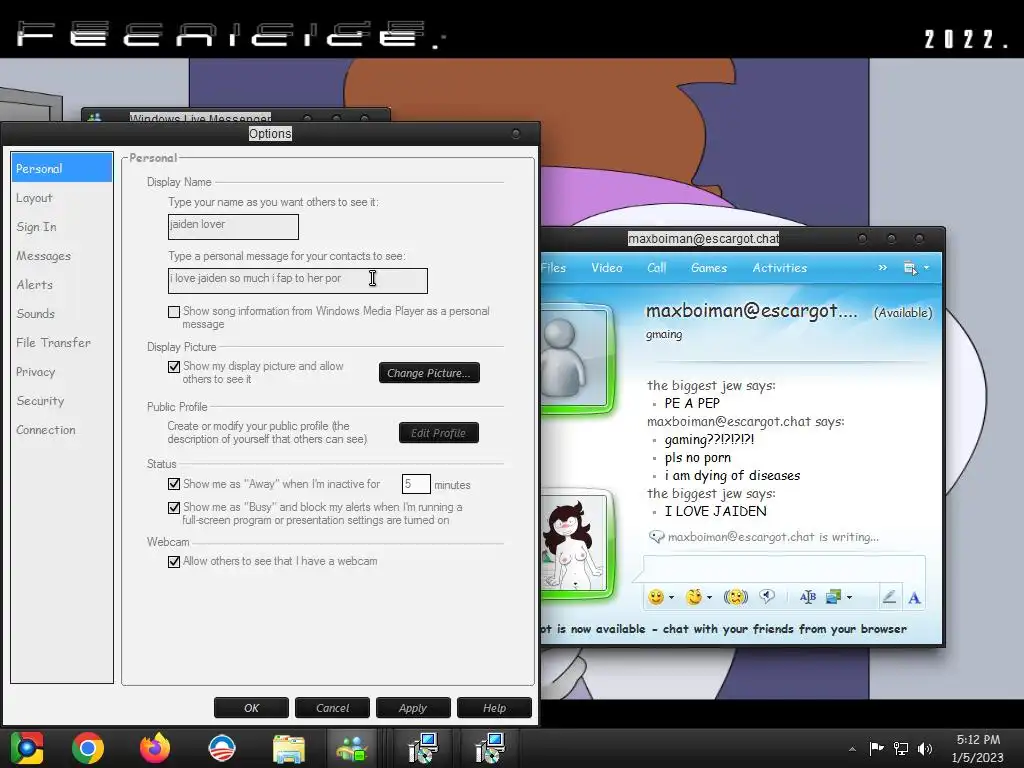Click the show menu icon in chat window
The width and height of the screenshot is (1024, 768).
[910, 268]
